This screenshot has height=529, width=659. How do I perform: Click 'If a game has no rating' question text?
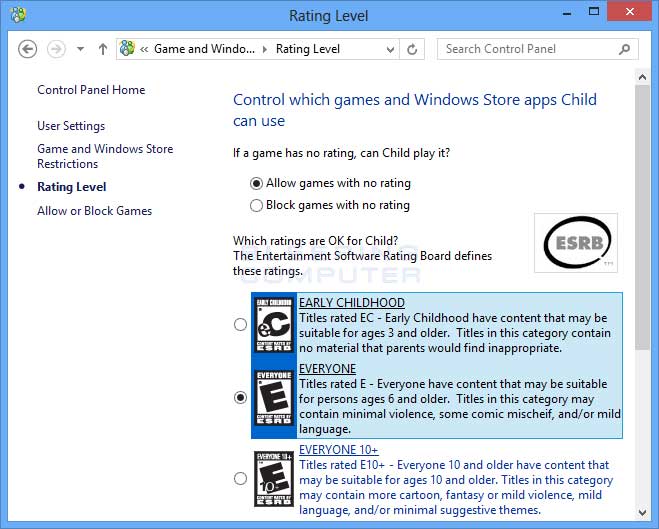(341, 153)
